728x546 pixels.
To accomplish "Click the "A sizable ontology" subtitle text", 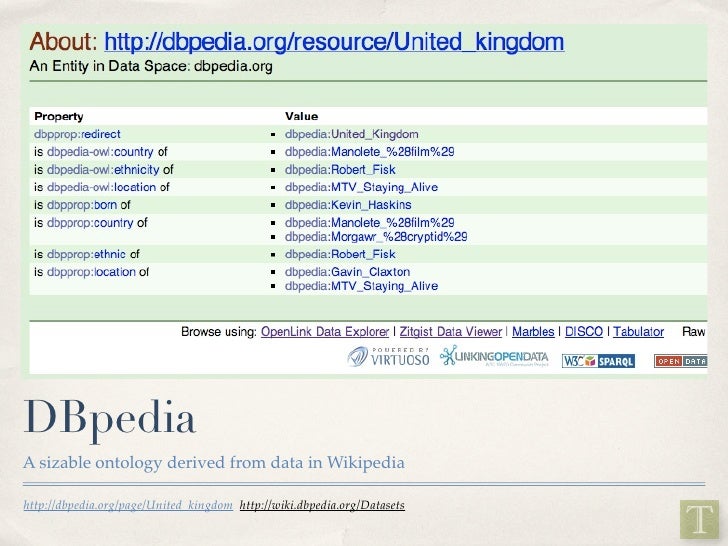I will click(214, 462).
